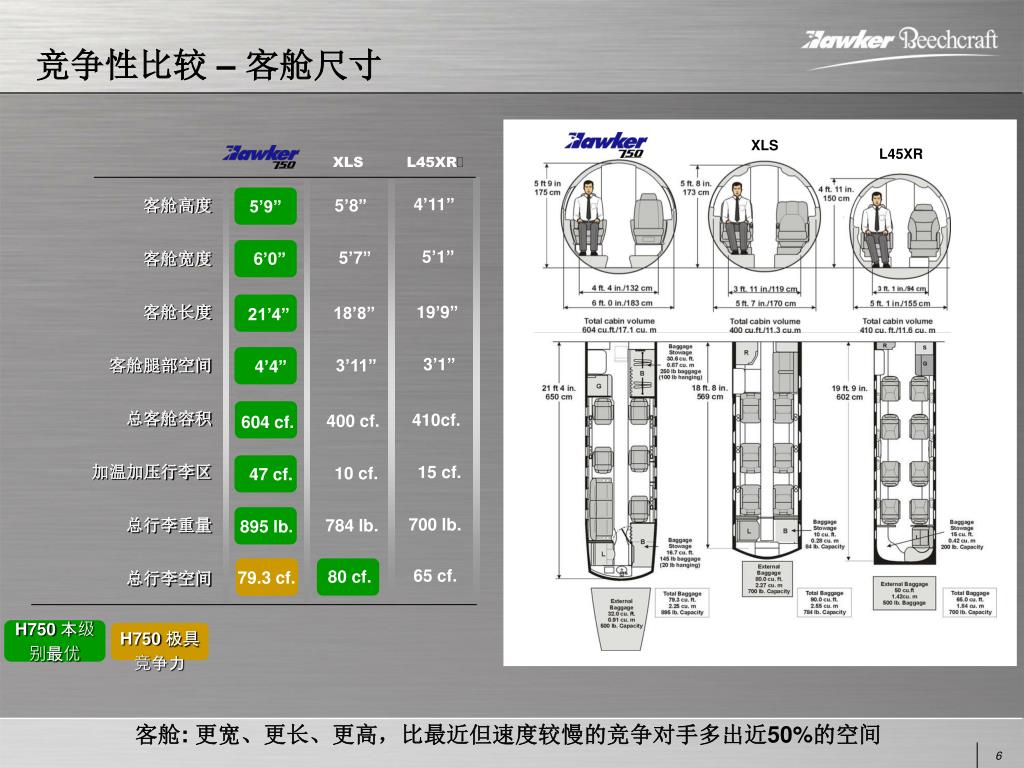Click the green 6'0" cell
The image size is (1024, 768).
(266, 259)
